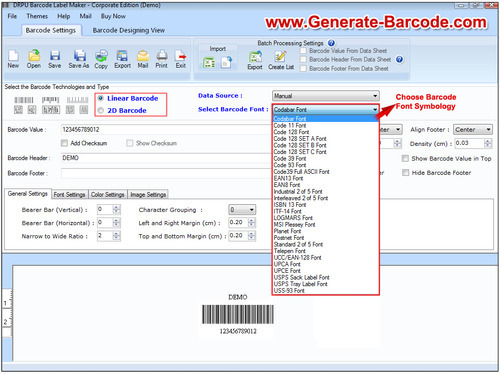Switch to the Barcode Settings tab
Viewport: 500px width, 374px height.
[x=51, y=30]
